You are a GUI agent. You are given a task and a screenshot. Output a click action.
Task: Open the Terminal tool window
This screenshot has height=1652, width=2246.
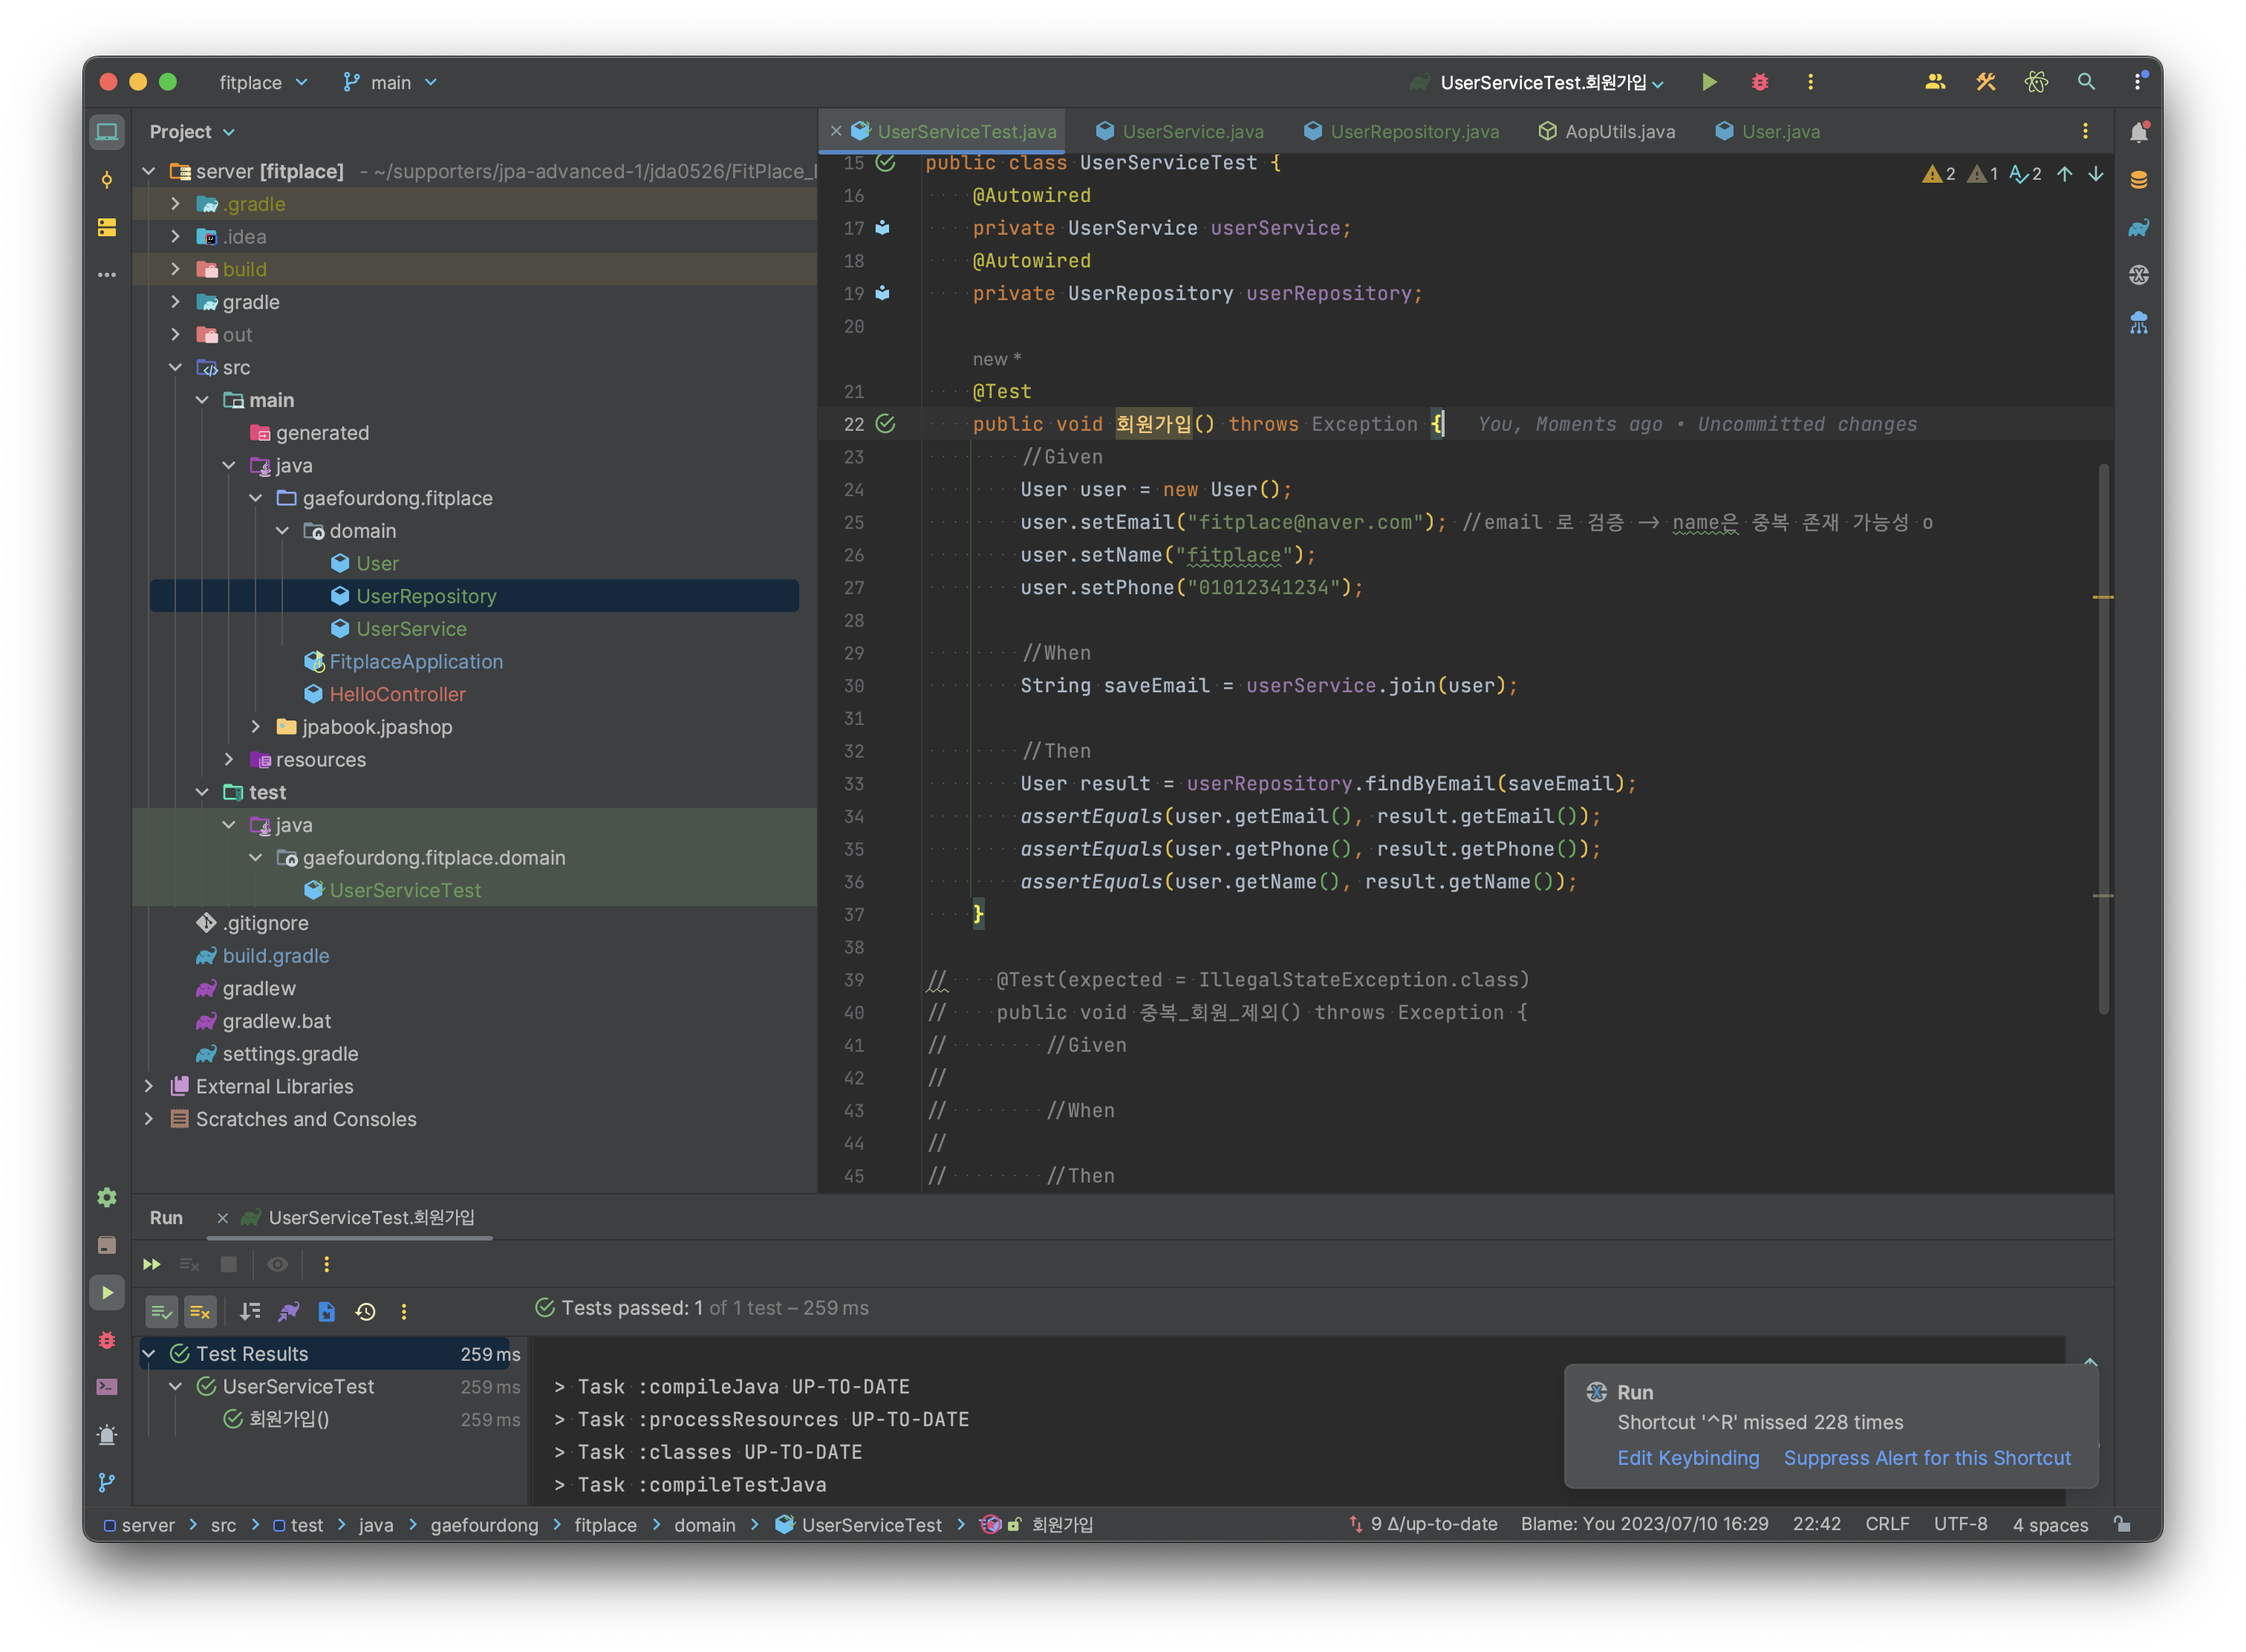[x=107, y=1387]
